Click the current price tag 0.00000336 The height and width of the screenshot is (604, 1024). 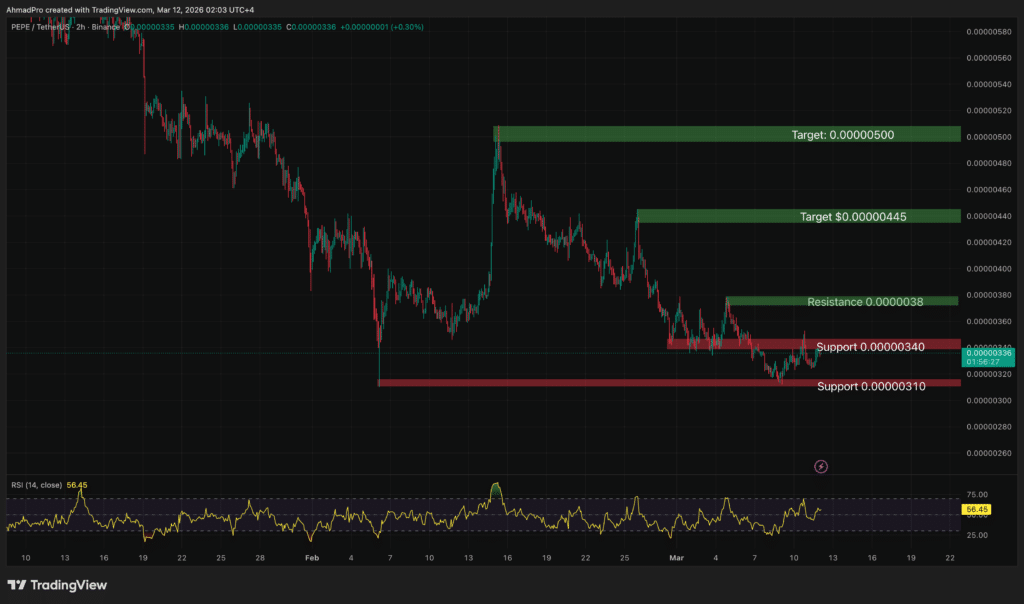[x=988, y=354]
